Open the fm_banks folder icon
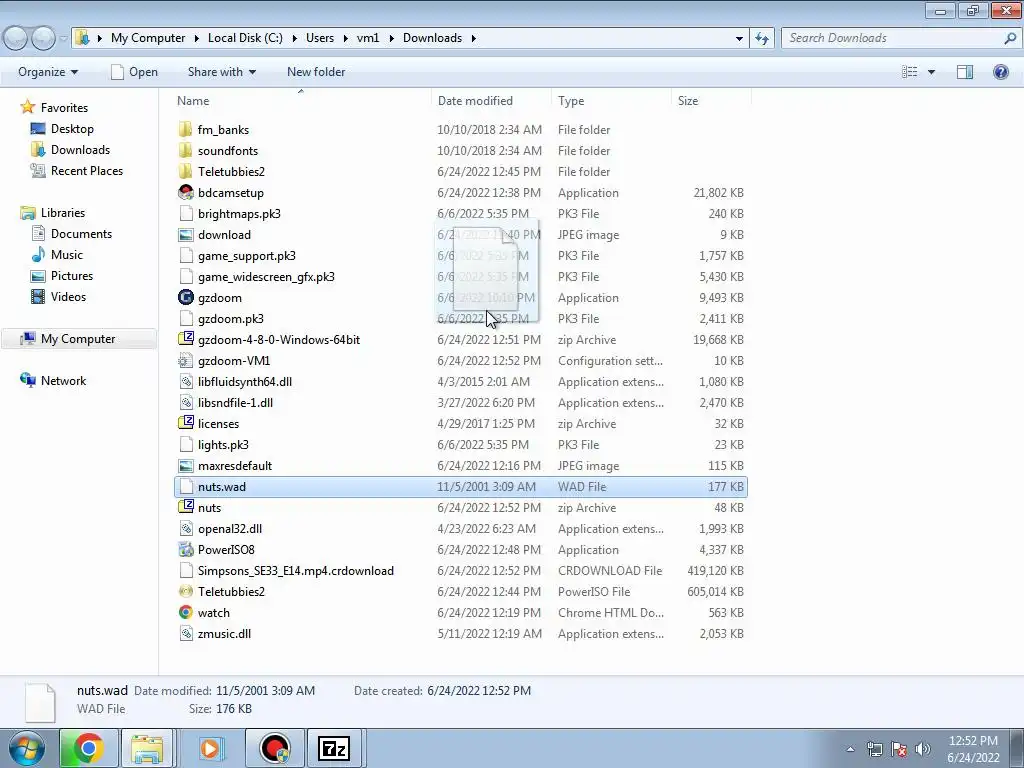 (185, 129)
